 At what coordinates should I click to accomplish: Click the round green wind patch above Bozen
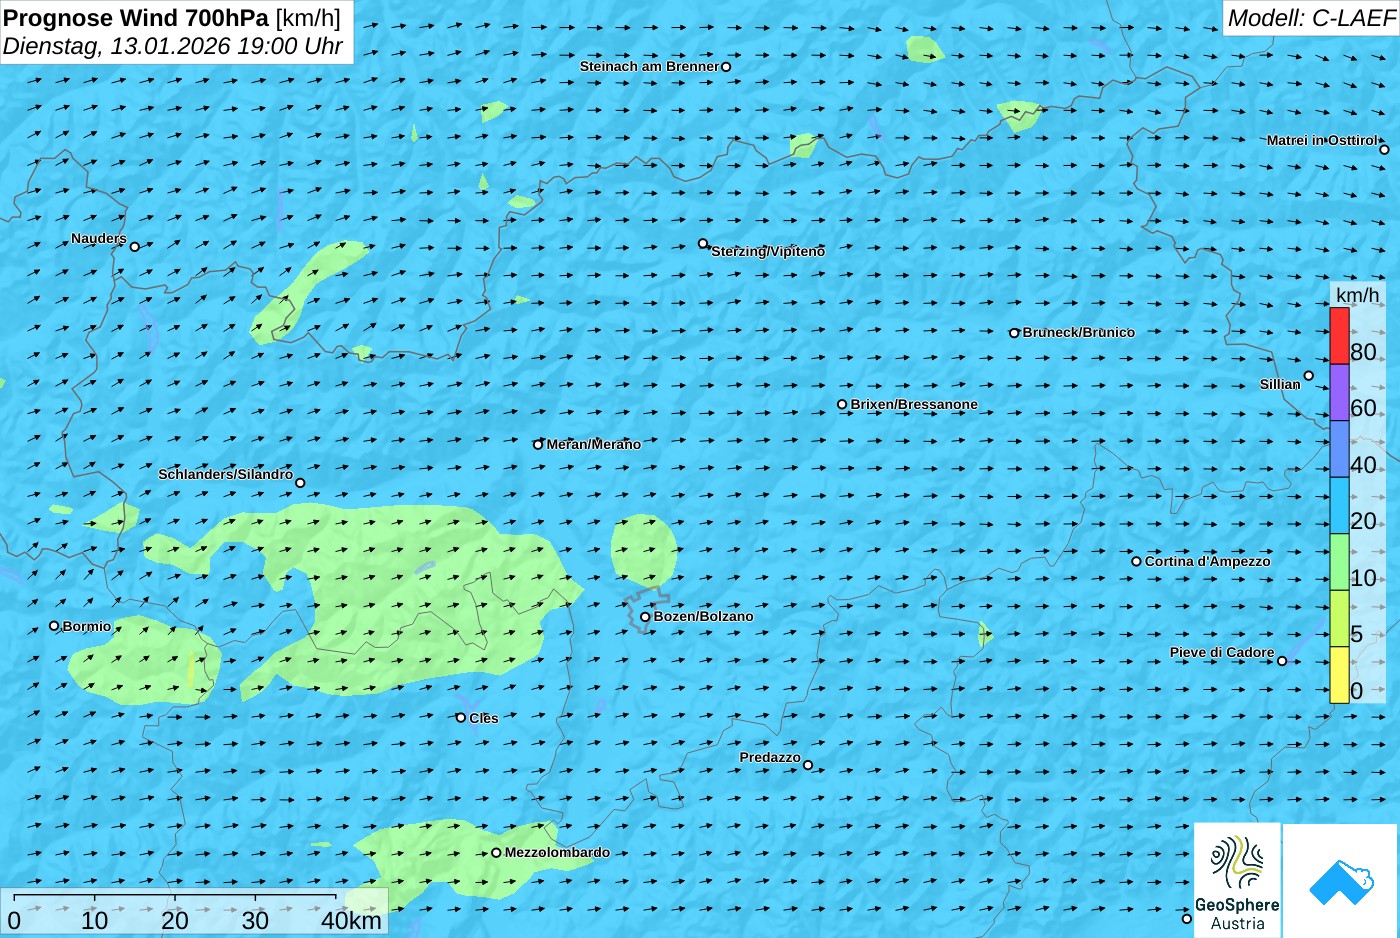click(x=644, y=550)
